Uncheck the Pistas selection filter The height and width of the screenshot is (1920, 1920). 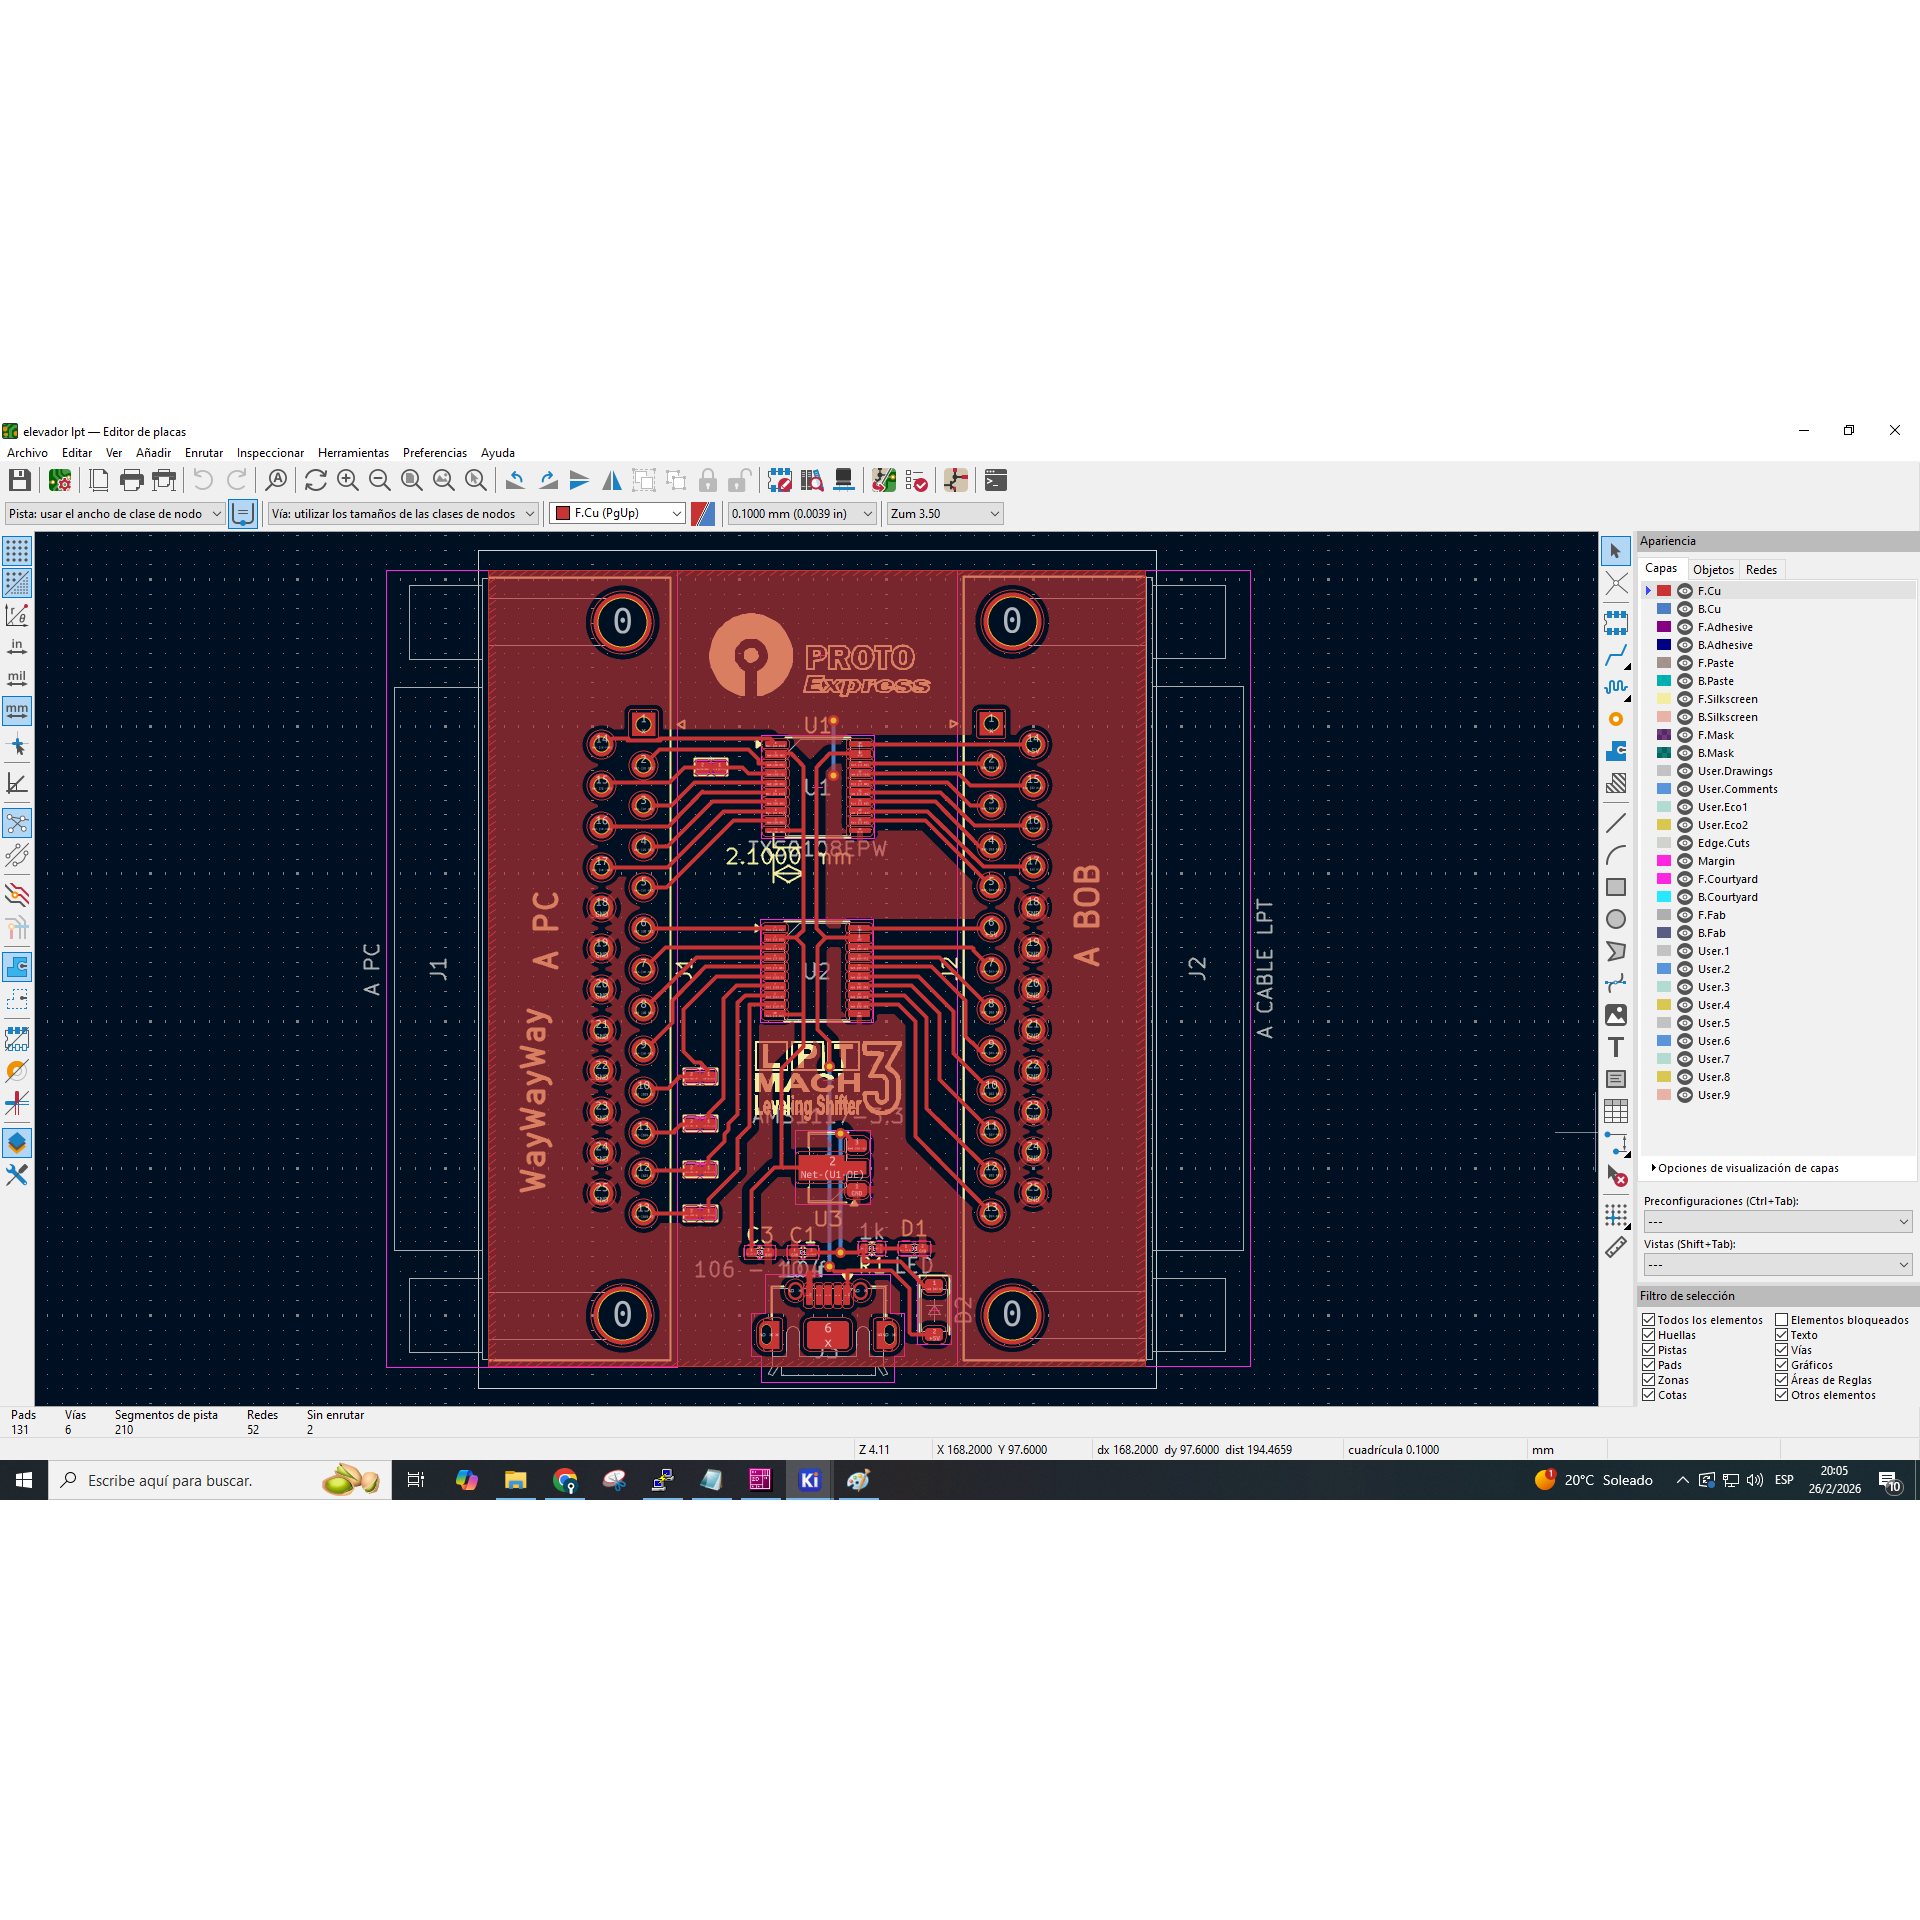(x=1649, y=1350)
